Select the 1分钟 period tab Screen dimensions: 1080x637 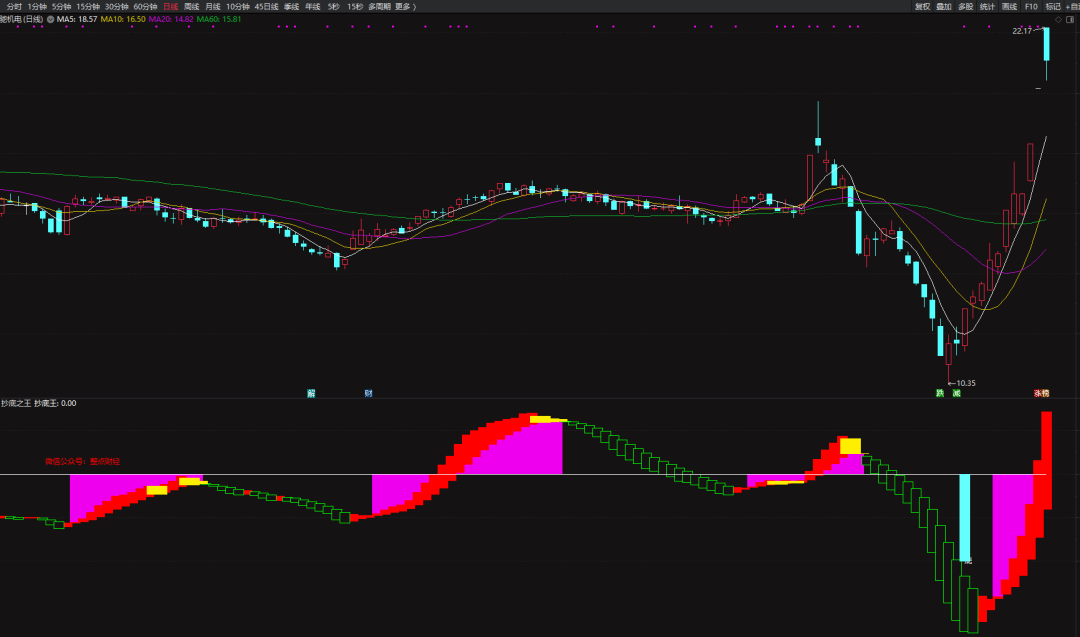pos(37,6)
